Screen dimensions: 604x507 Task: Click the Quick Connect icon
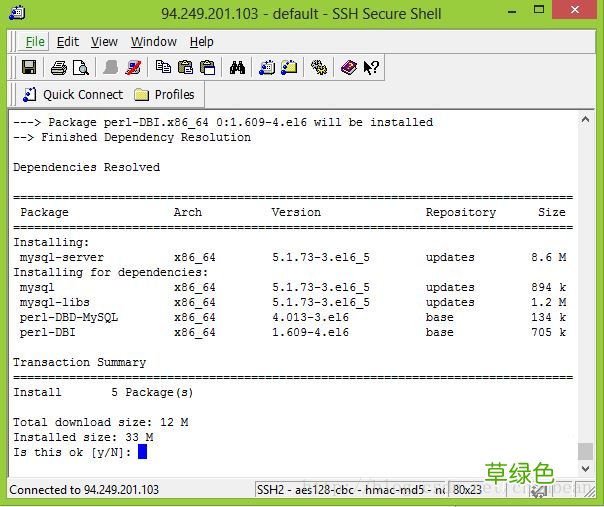(x=30, y=94)
